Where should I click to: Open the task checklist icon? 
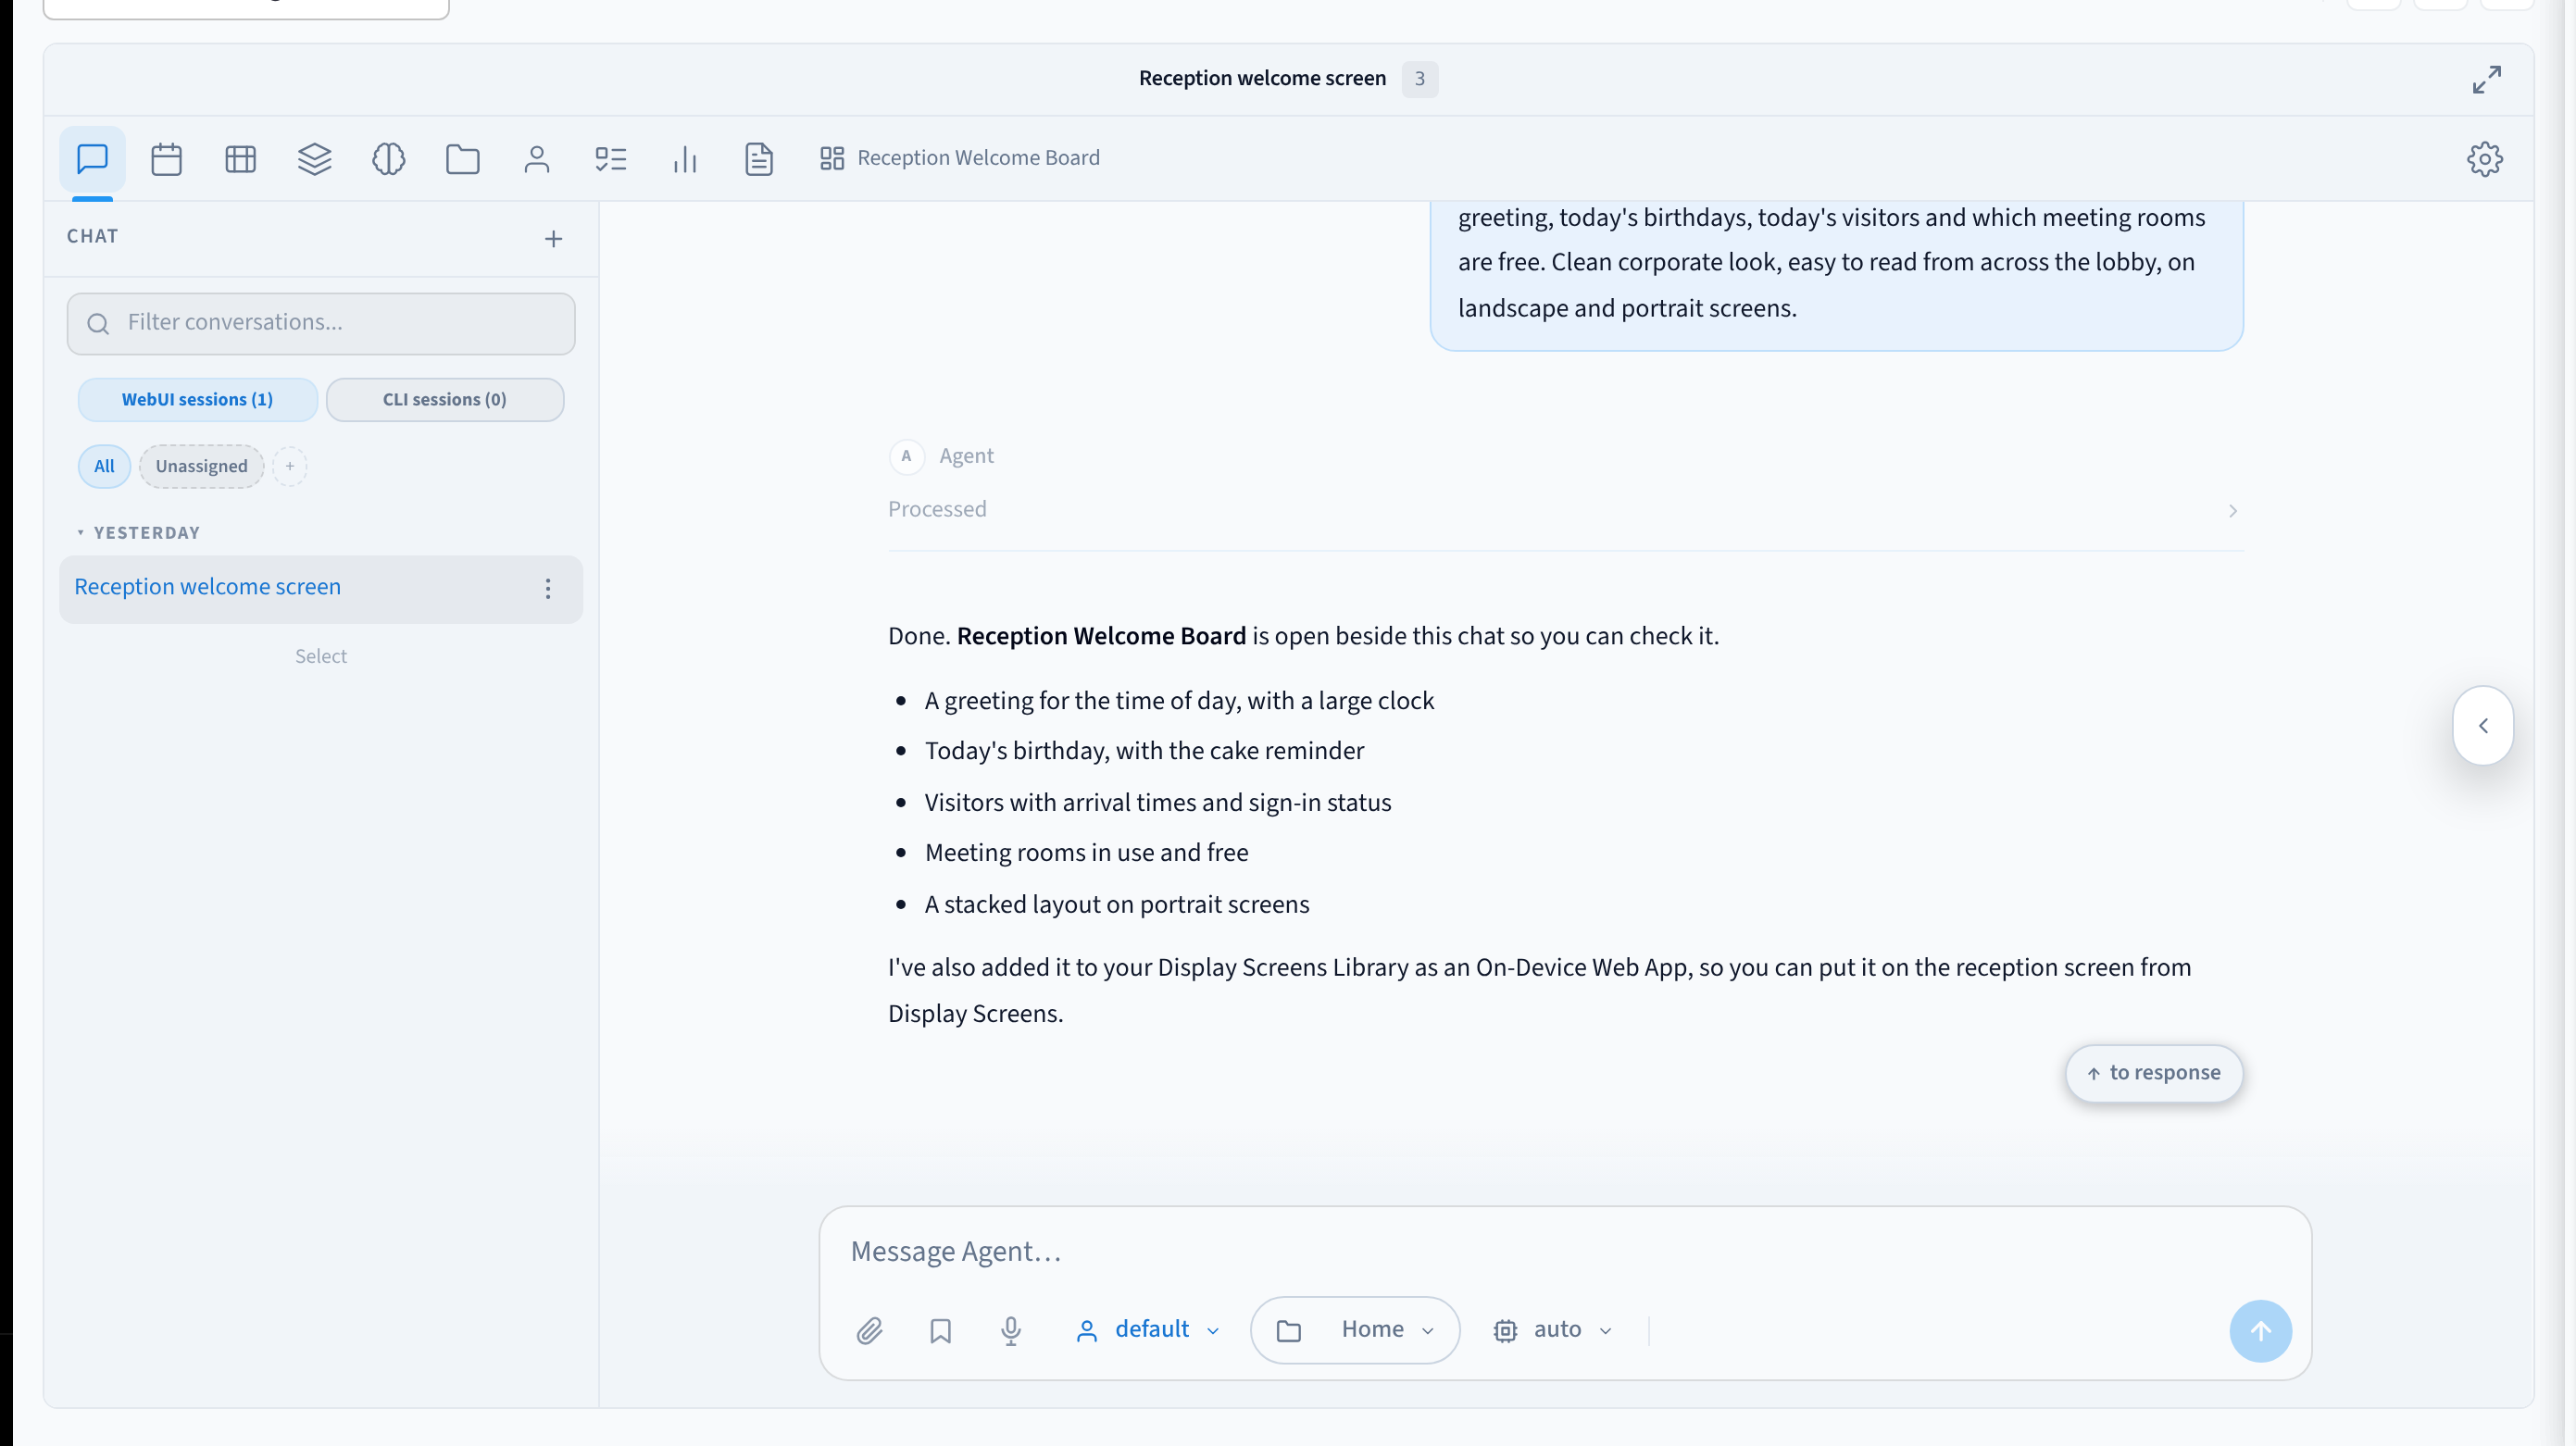coord(611,158)
